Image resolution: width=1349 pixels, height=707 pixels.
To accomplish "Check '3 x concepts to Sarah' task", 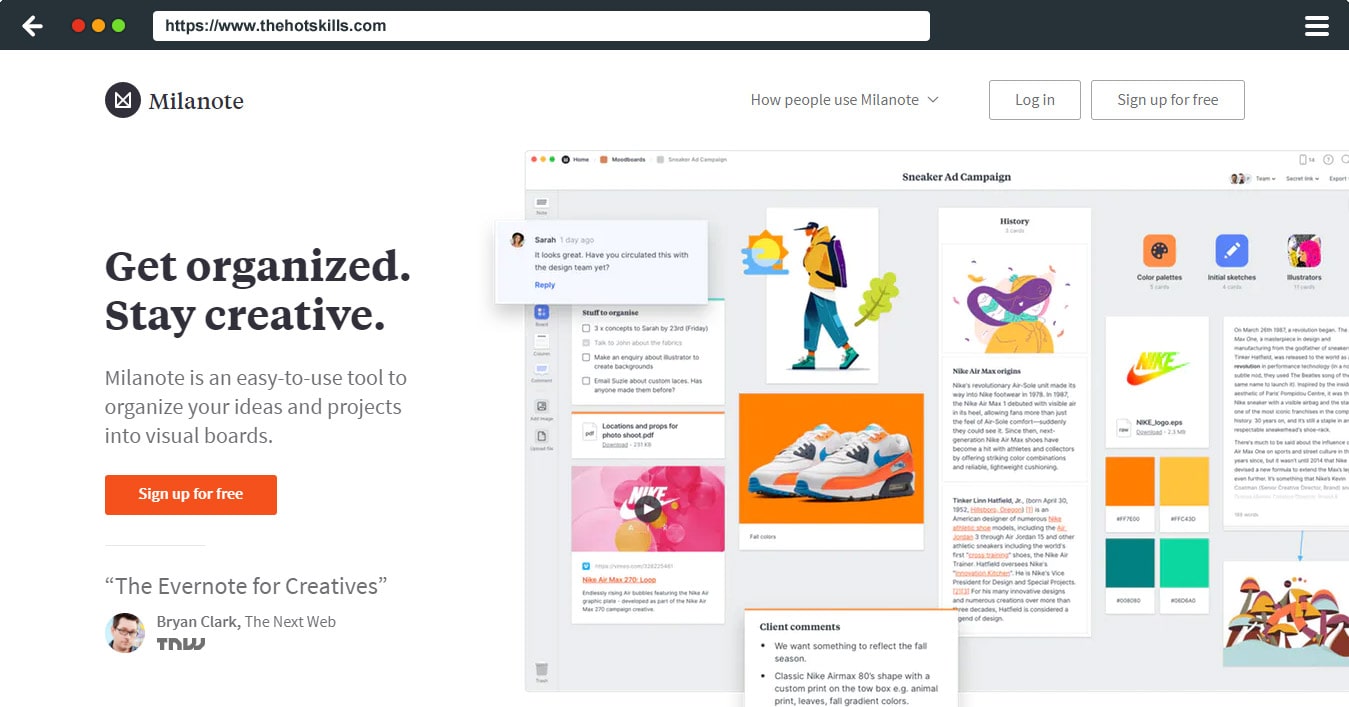I will tap(587, 328).
